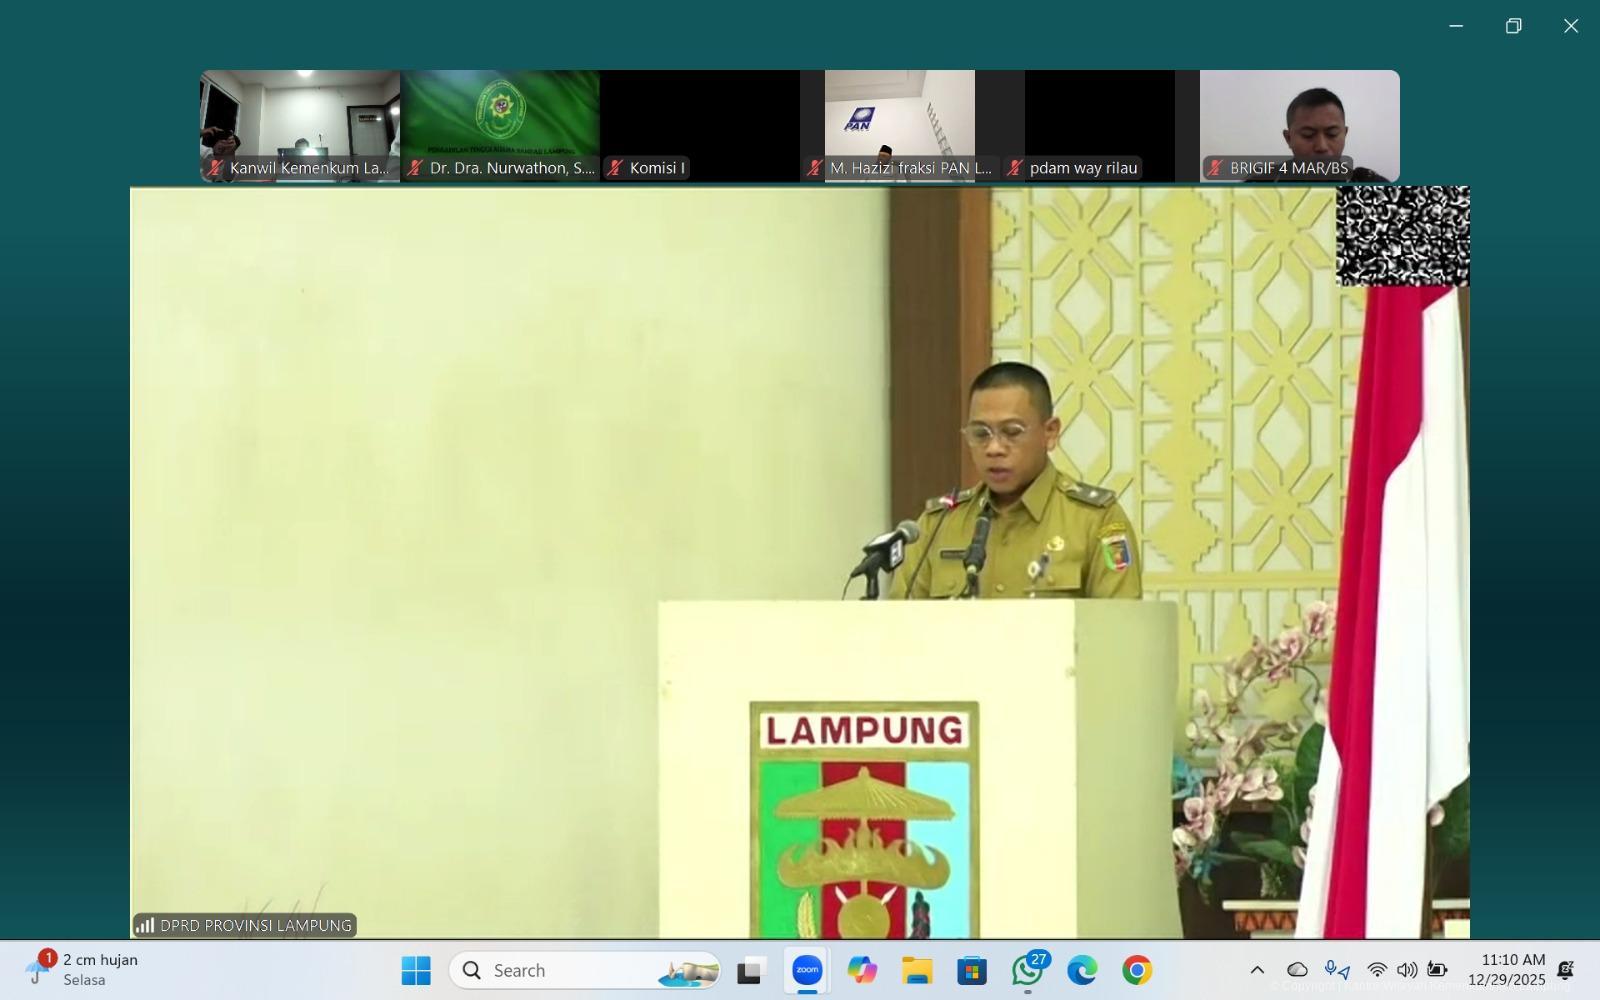1600x1000 pixels.
Task: Open WhatsApp showing 27 unread notifications
Action: [x=1027, y=970]
